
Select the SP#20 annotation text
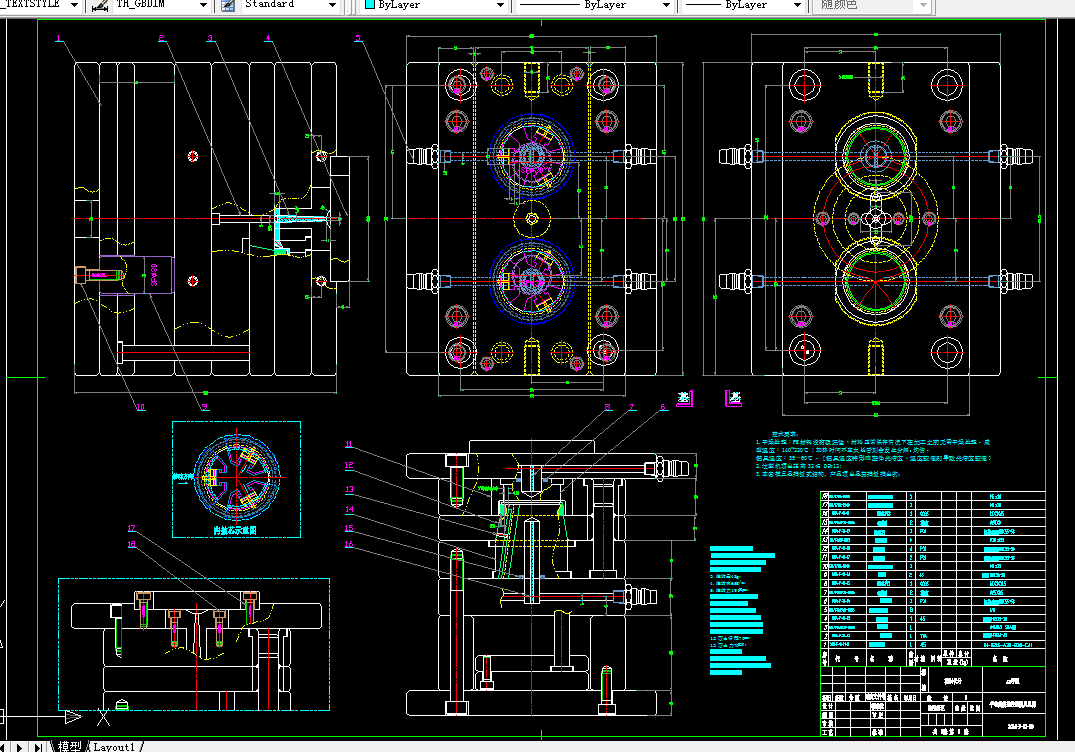click(x=154, y=275)
